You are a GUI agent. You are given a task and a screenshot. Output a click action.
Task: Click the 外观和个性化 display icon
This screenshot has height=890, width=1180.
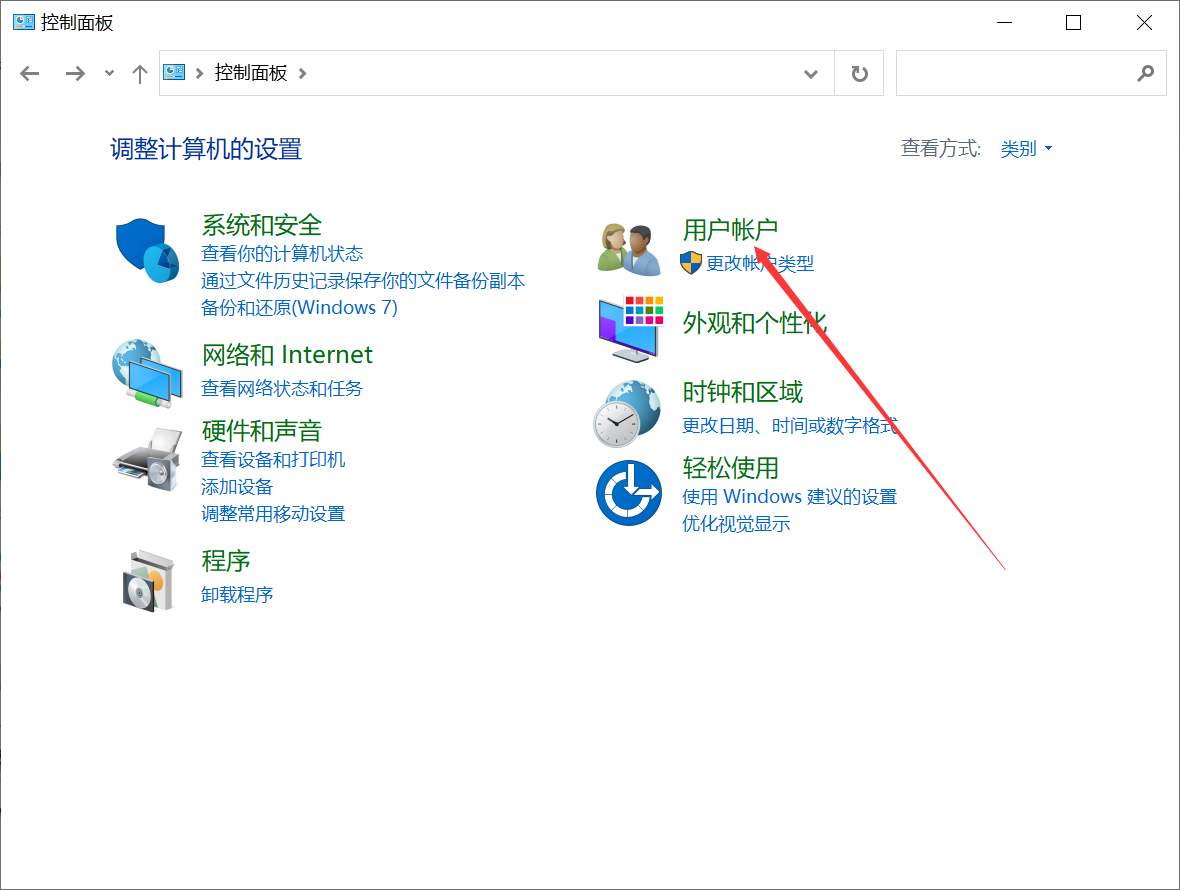pyautogui.click(x=628, y=328)
